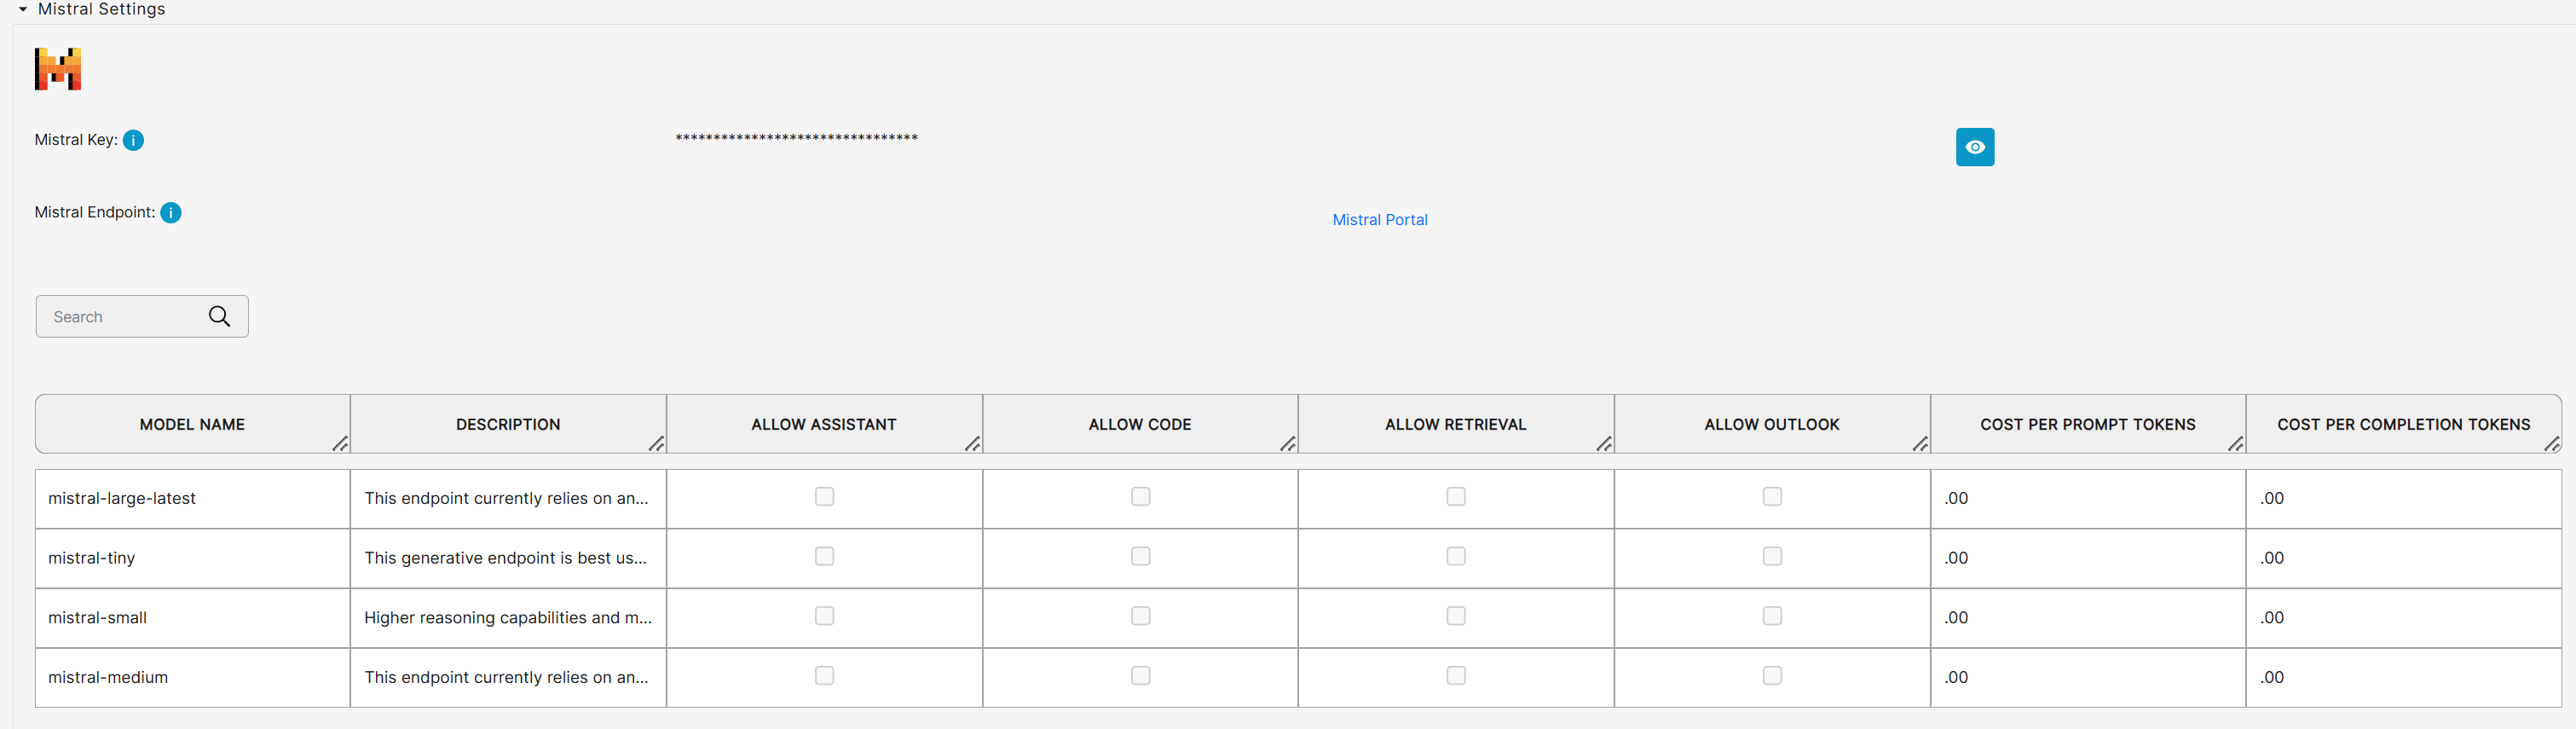Image resolution: width=2576 pixels, height=729 pixels.
Task: Enable Allow Assistant for mistral-large-latest
Action: pos(824,497)
